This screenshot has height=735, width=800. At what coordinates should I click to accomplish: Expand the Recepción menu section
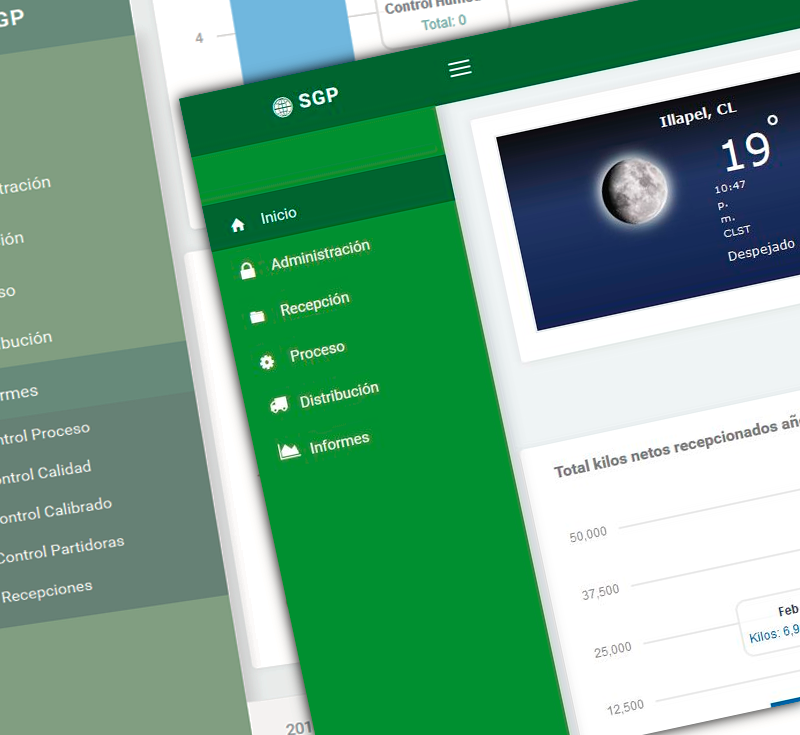tap(315, 303)
